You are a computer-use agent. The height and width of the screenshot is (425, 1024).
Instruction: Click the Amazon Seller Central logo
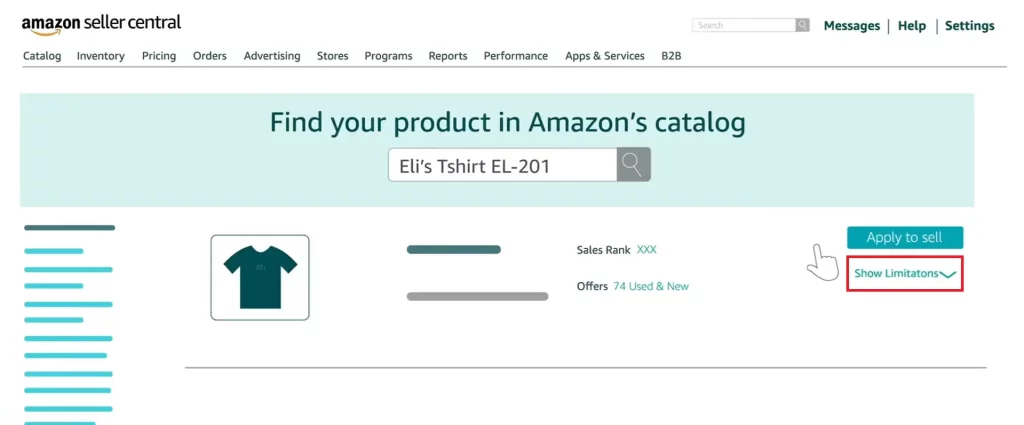tap(101, 25)
